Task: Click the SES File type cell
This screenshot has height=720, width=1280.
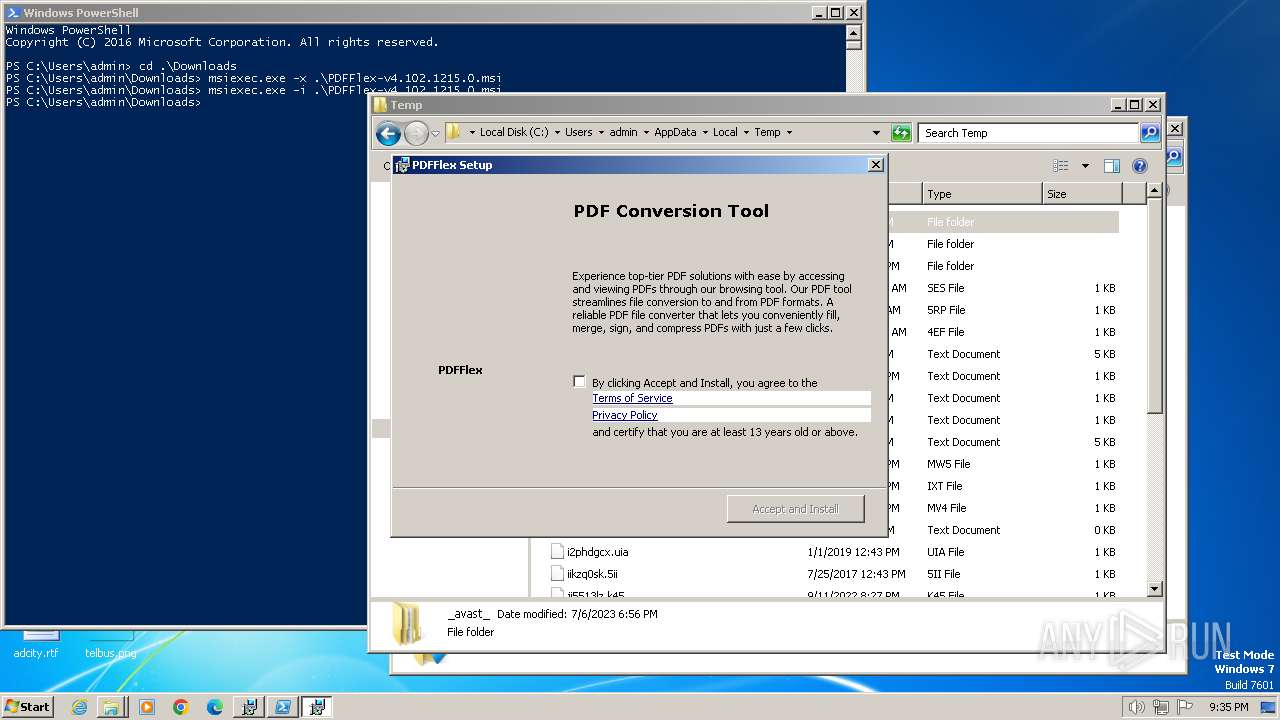Action: point(945,288)
